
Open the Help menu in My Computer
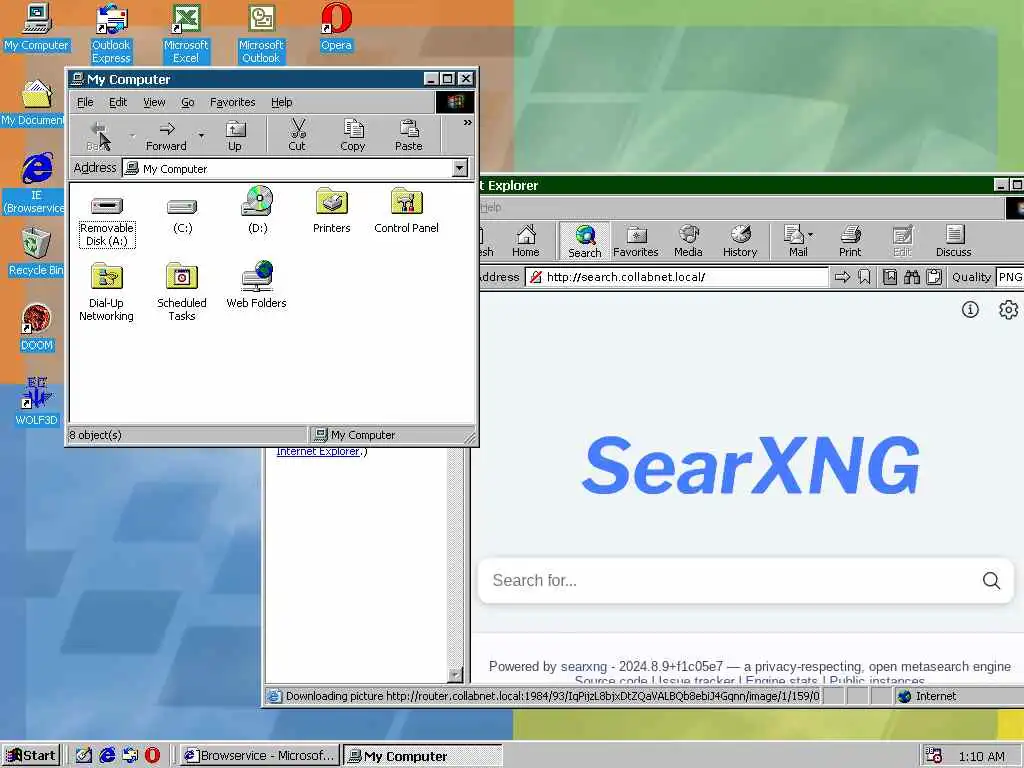[281, 102]
